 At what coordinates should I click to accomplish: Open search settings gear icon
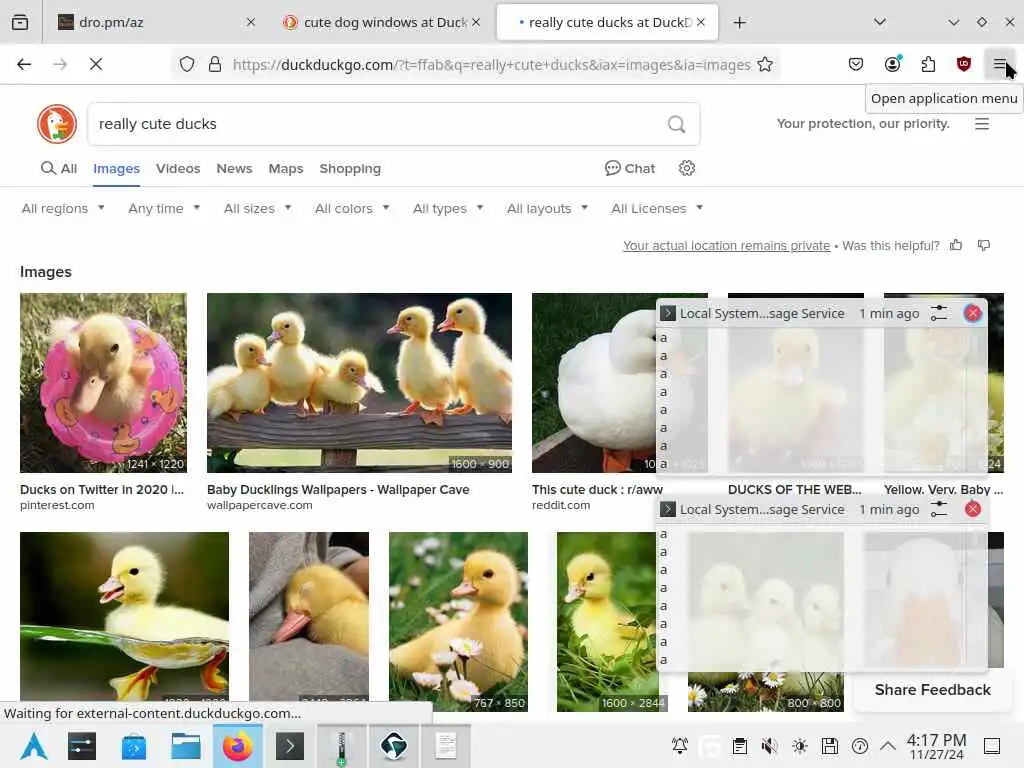[x=686, y=168]
